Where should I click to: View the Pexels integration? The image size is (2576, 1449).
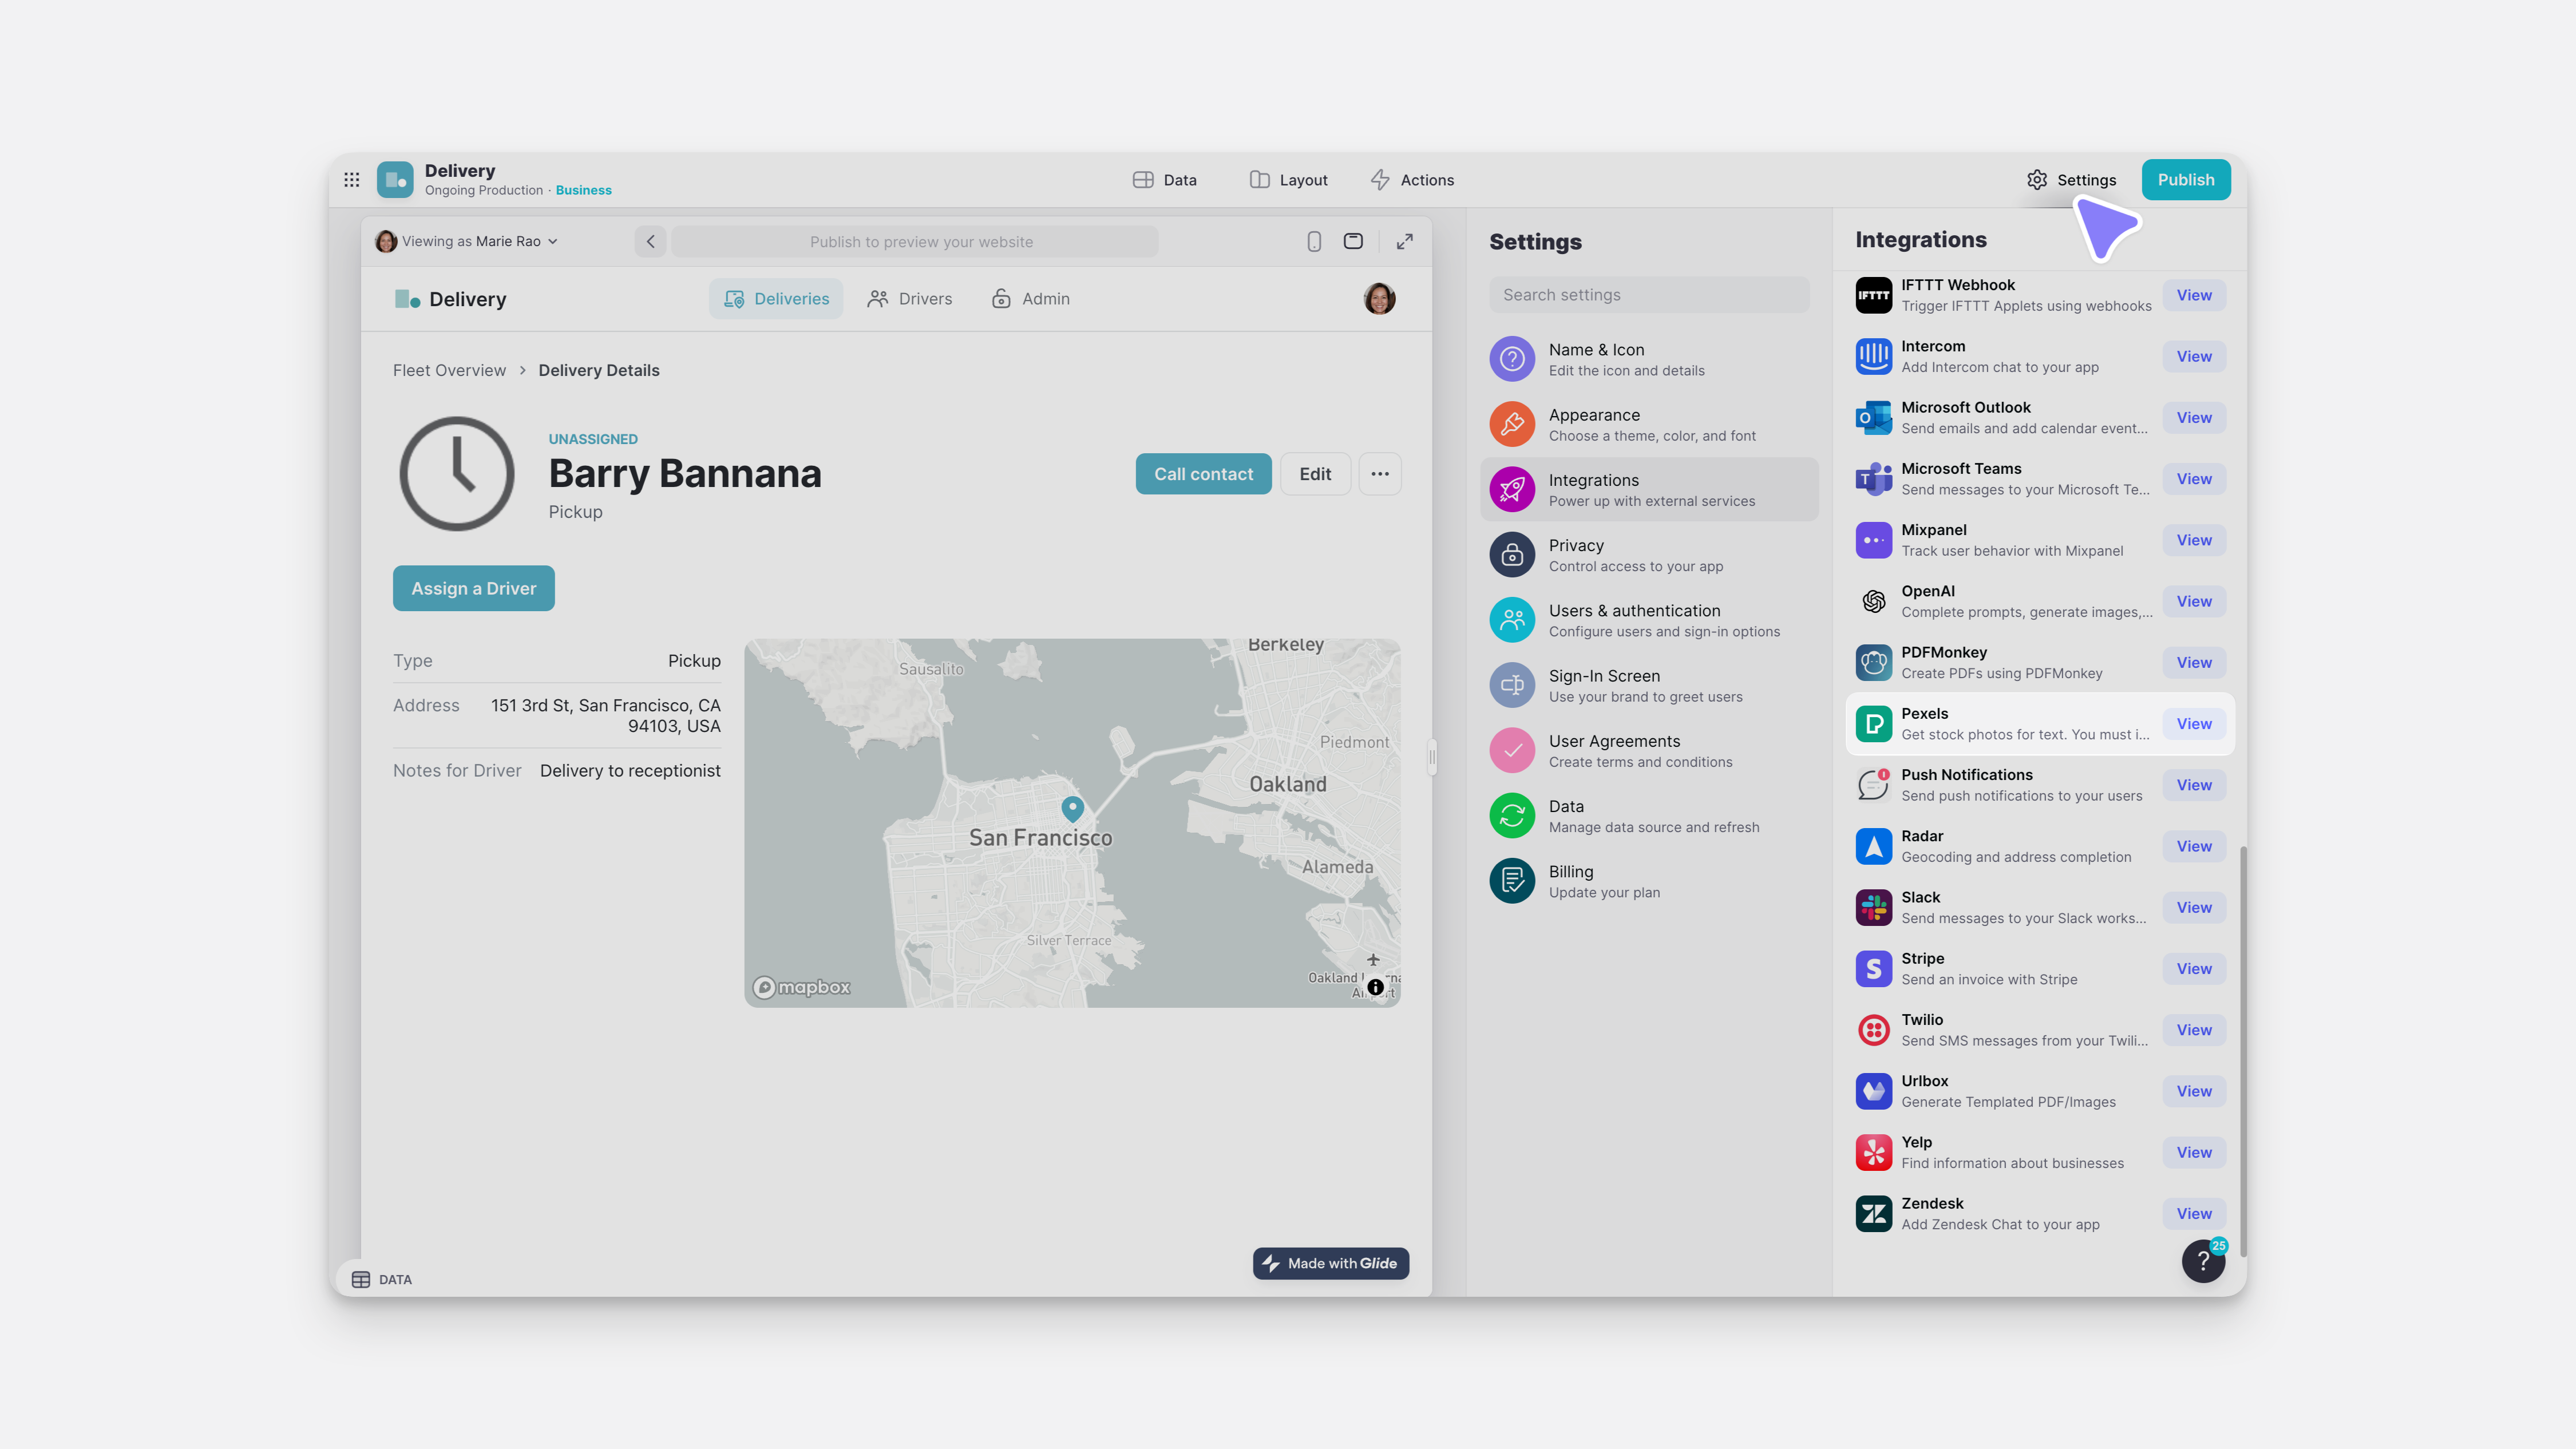(2193, 723)
